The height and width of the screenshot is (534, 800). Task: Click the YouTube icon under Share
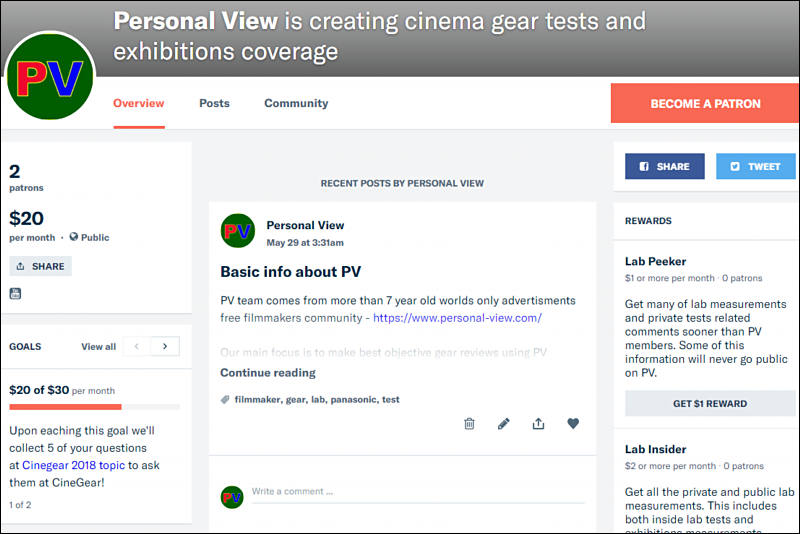[15, 293]
